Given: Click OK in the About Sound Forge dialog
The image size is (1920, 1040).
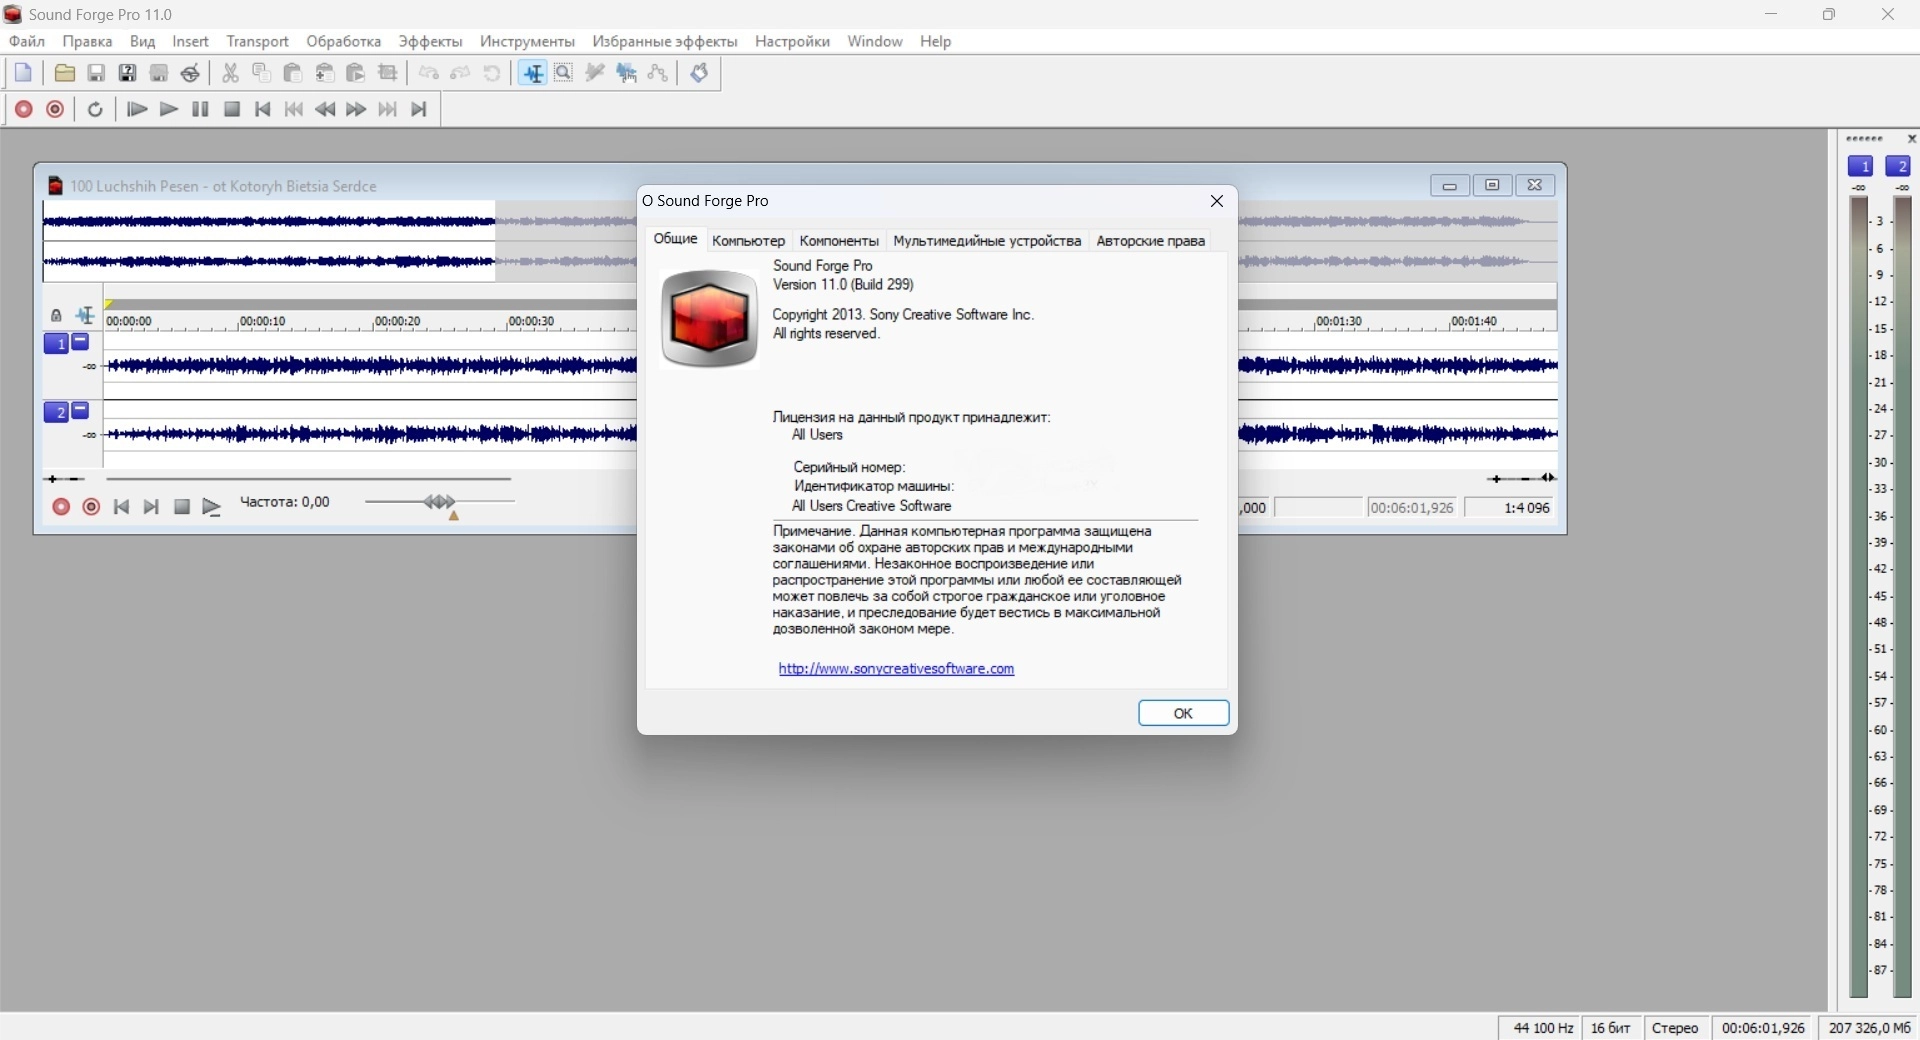Looking at the screenshot, I should 1184,713.
